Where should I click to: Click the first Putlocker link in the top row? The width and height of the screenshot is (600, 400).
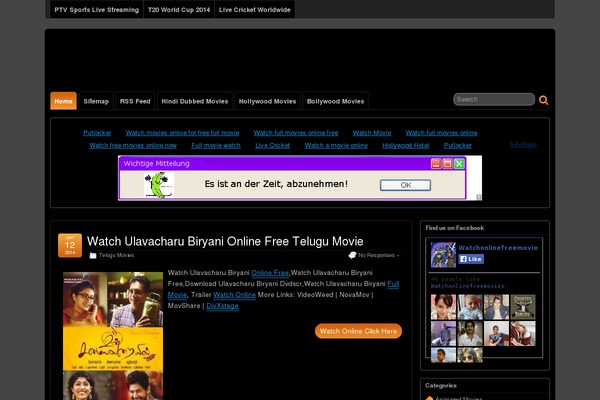click(x=97, y=133)
